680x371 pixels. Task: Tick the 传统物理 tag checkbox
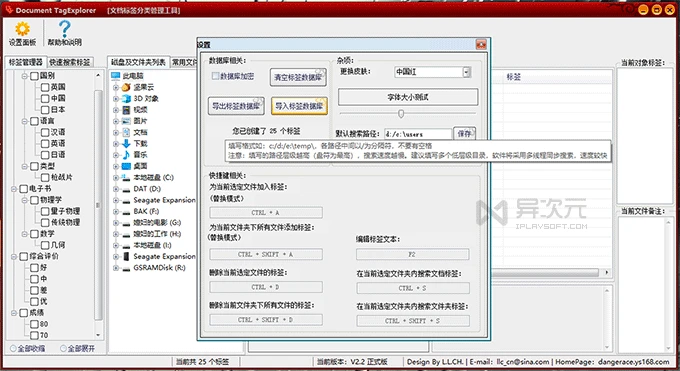pos(45,223)
